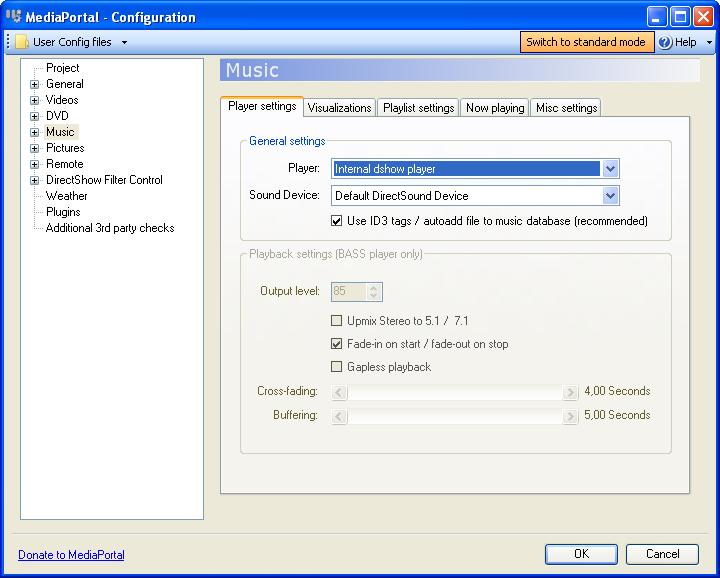Click the MediaPortal title bar app icon
The image size is (720, 578).
tap(14, 17)
